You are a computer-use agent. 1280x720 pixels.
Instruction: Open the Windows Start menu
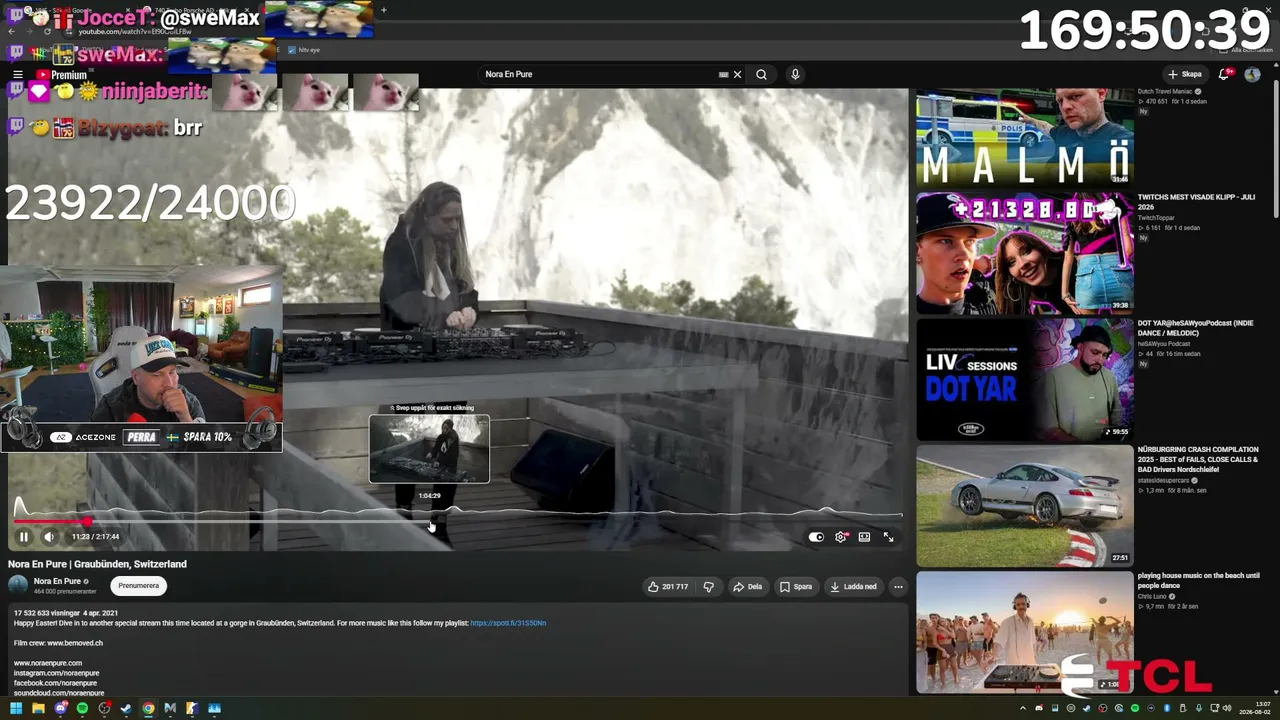(x=16, y=709)
